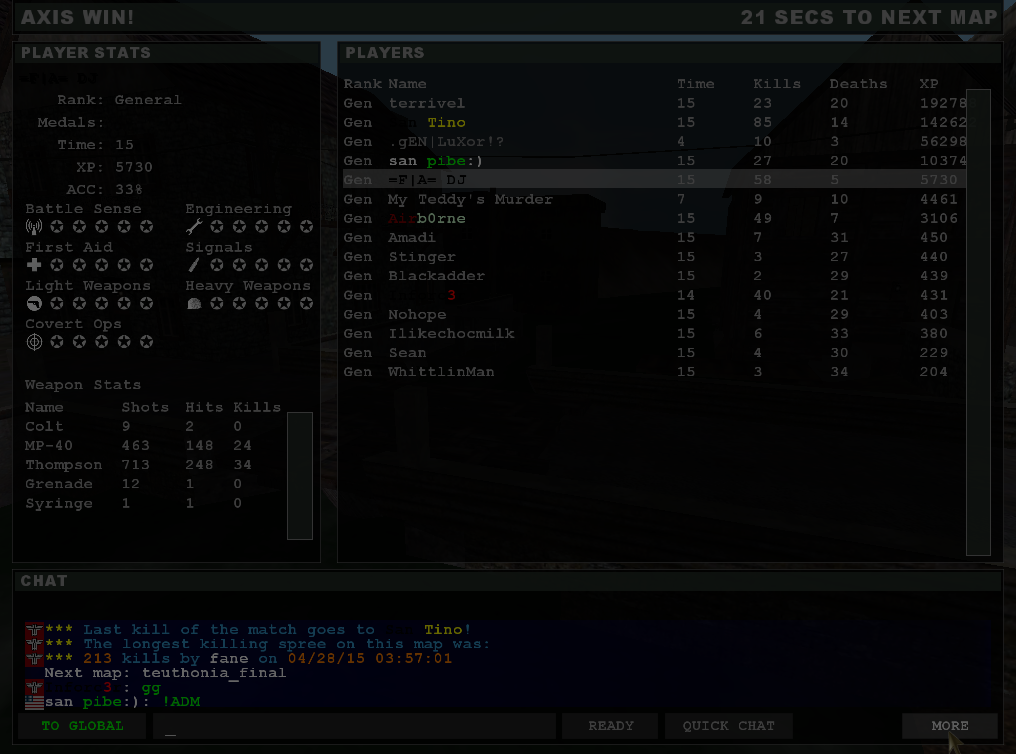Click the Heavy Weapons helmet icon
1016x754 pixels.
194,303
